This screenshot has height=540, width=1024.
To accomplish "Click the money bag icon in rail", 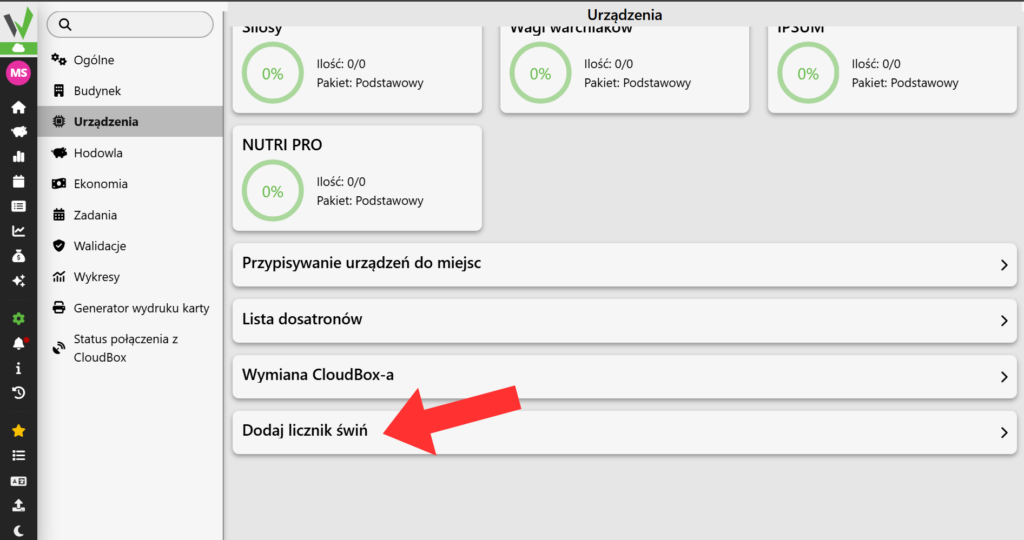I will tap(18, 256).
